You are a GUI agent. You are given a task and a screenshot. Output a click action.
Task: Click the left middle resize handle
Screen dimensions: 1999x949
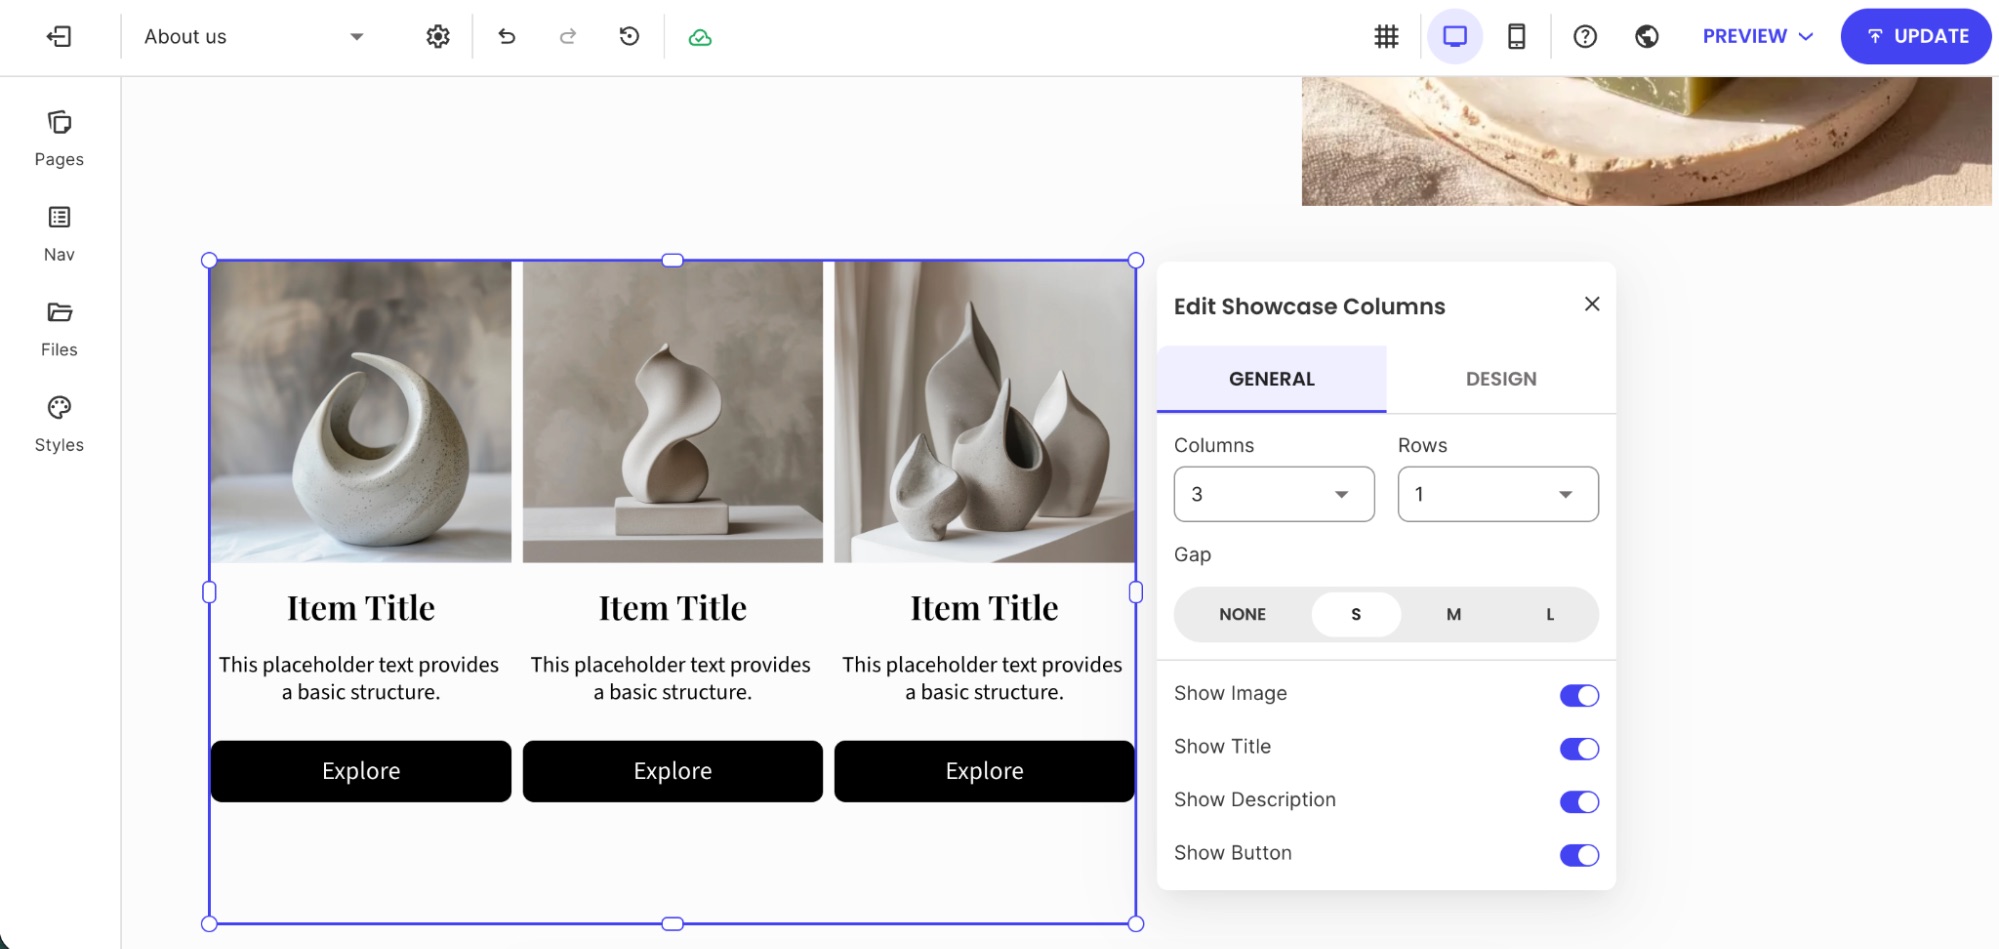click(209, 592)
